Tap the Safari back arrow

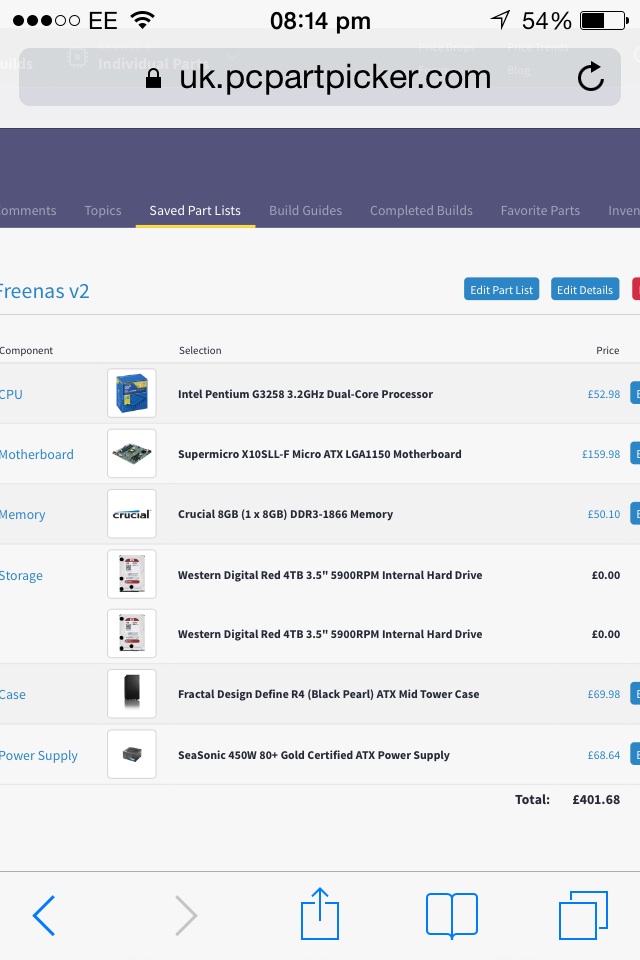(x=43, y=915)
